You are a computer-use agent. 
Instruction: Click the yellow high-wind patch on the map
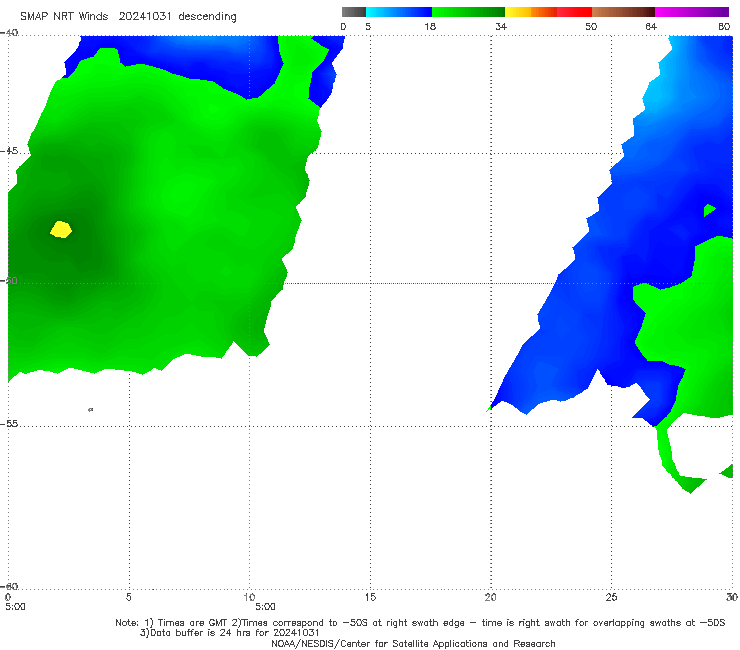[61, 229]
